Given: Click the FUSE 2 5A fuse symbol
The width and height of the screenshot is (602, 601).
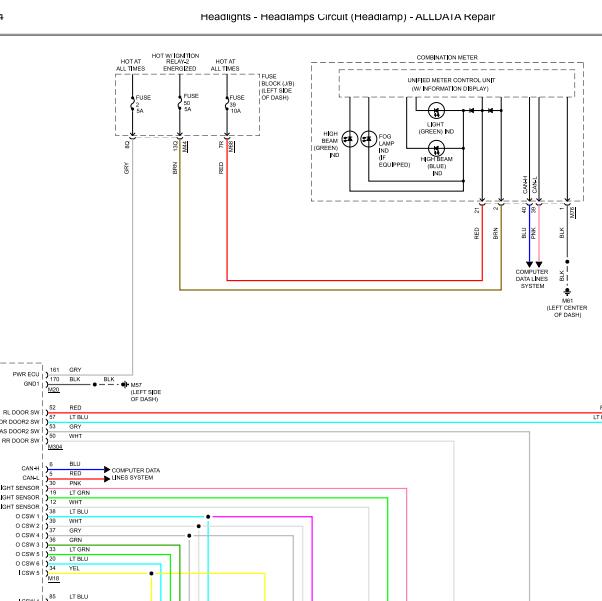Looking at the screenshot, I should (x=132, y=104).
